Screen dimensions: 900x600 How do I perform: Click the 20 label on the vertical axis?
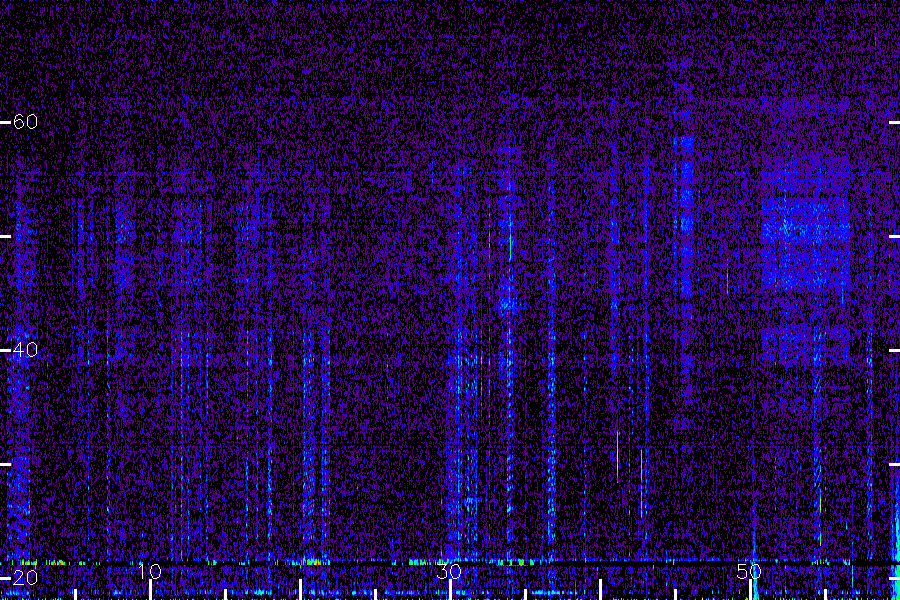(x=25, y=578)
